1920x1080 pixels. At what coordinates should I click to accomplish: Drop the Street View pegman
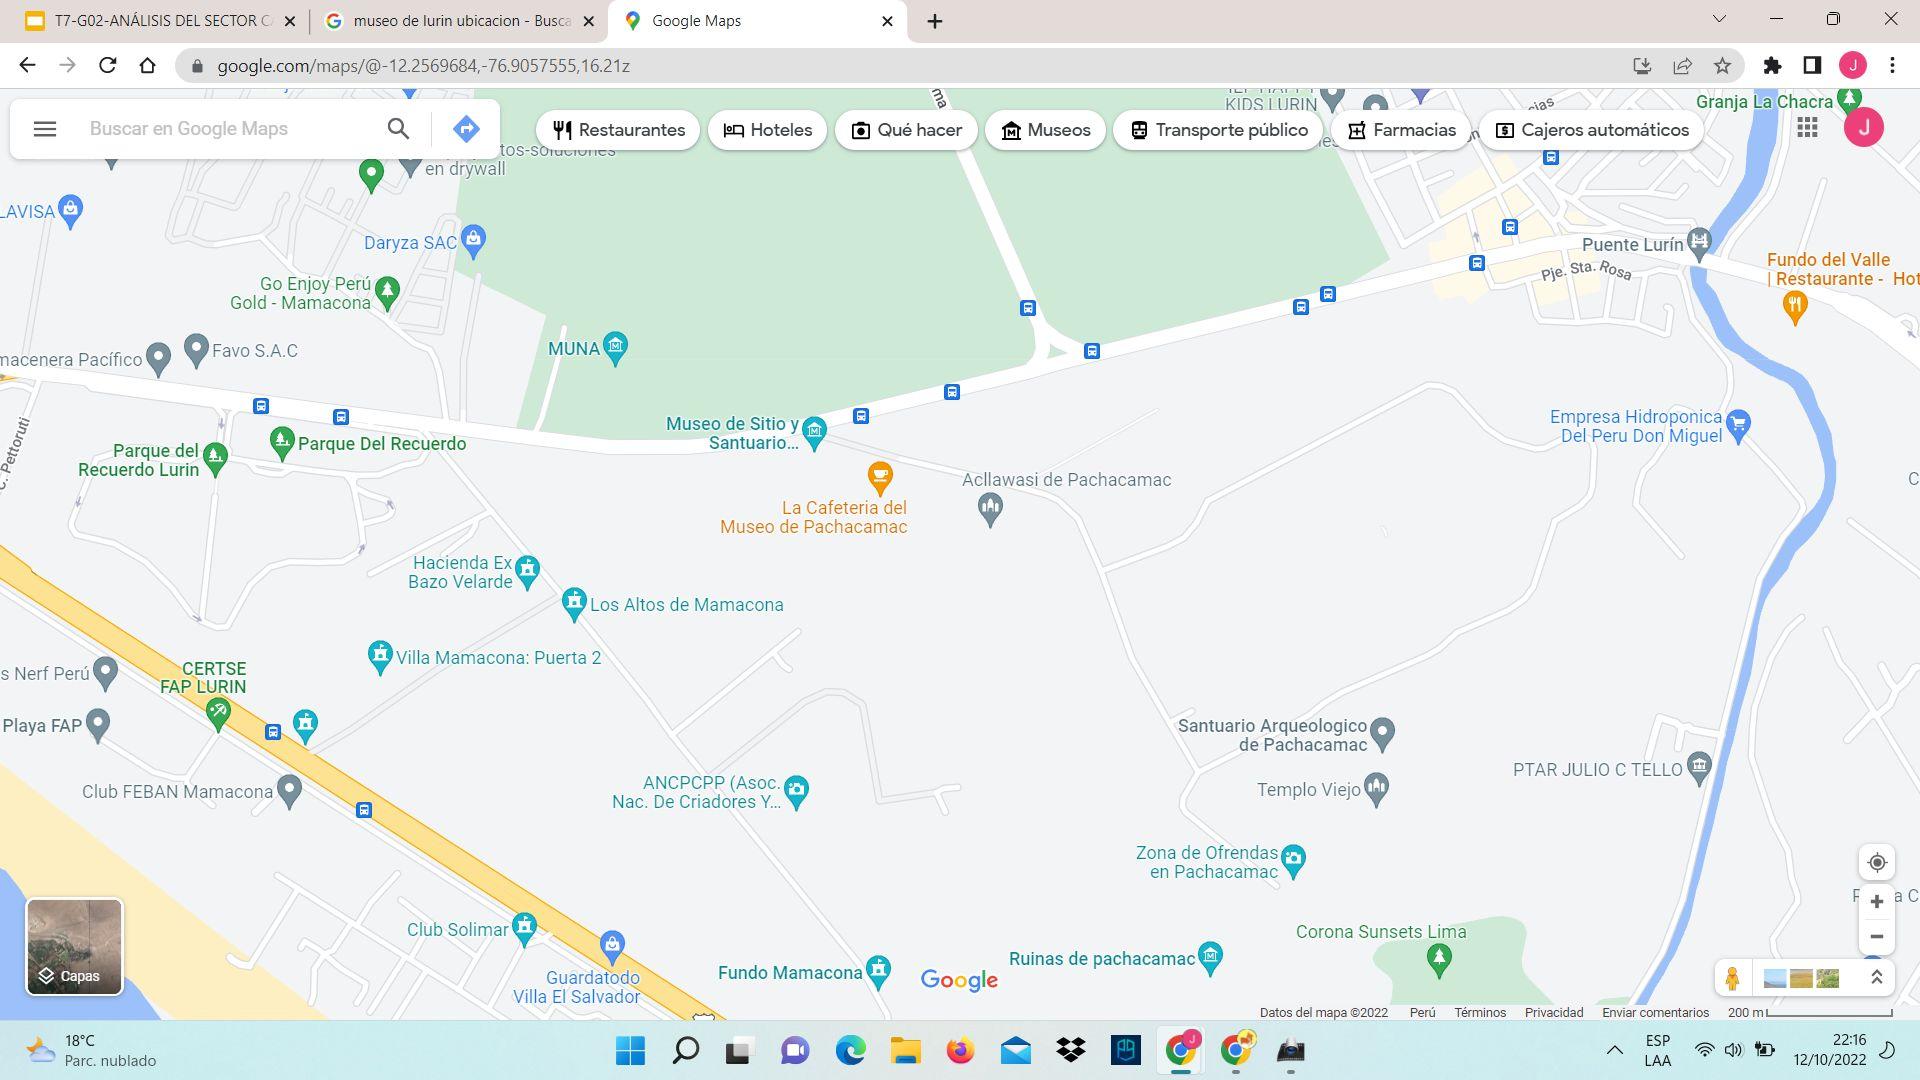coord(1733,978)
